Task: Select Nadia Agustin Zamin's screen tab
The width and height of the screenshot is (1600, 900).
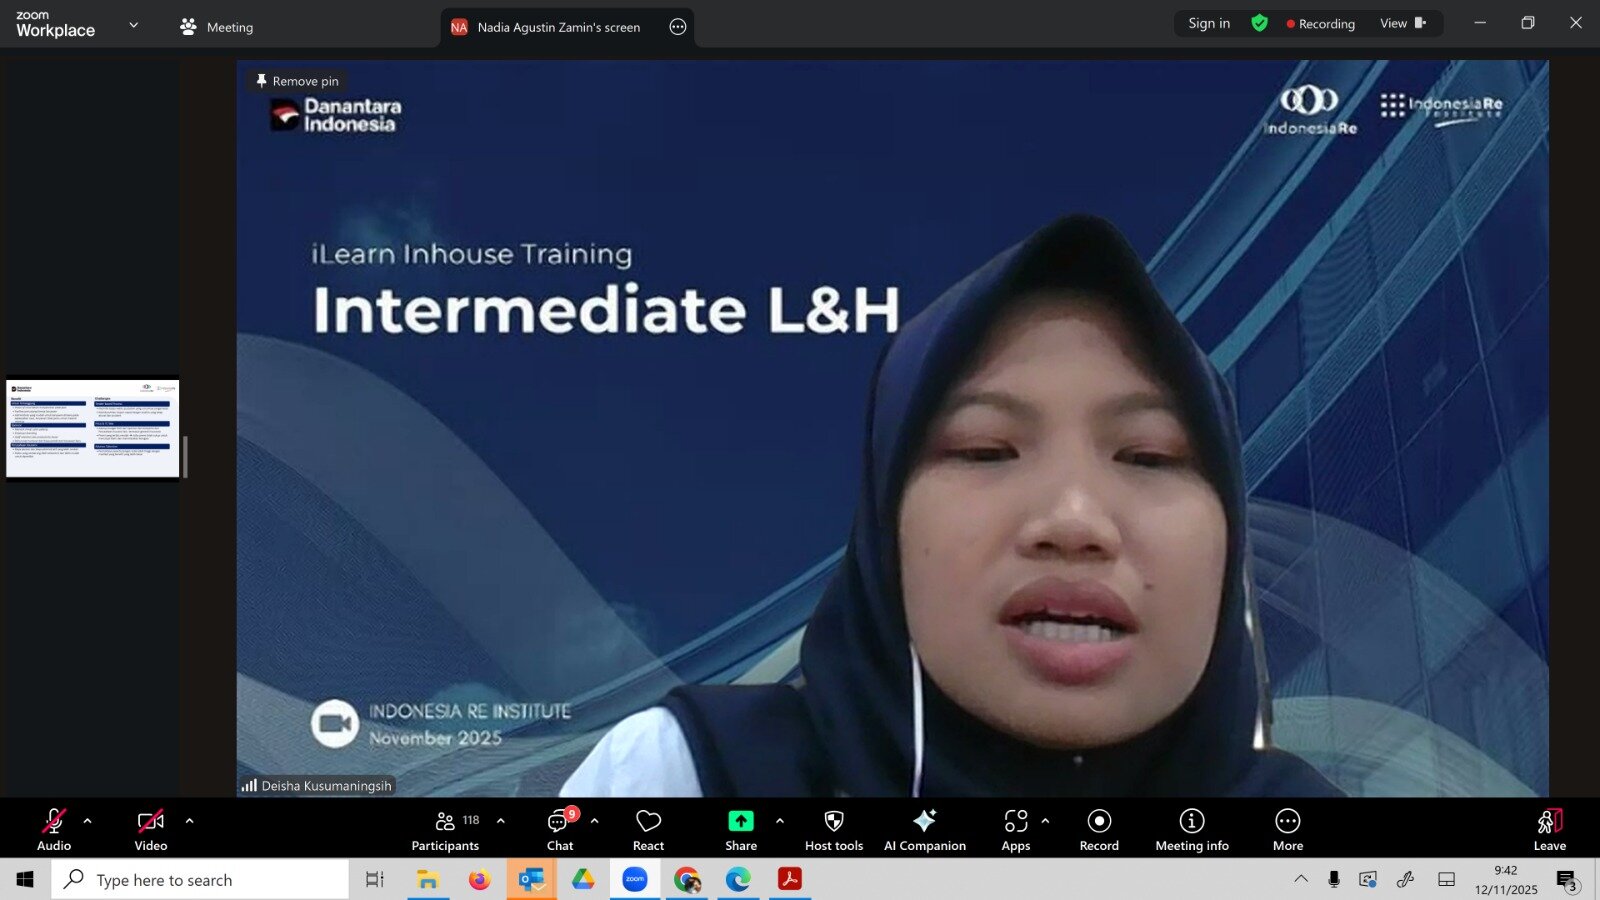Action: [558, 27]
